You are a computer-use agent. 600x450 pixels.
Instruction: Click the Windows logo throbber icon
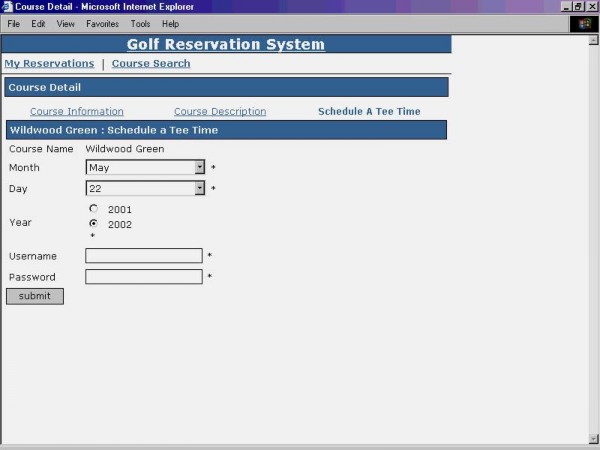click(x=585, y=24)
